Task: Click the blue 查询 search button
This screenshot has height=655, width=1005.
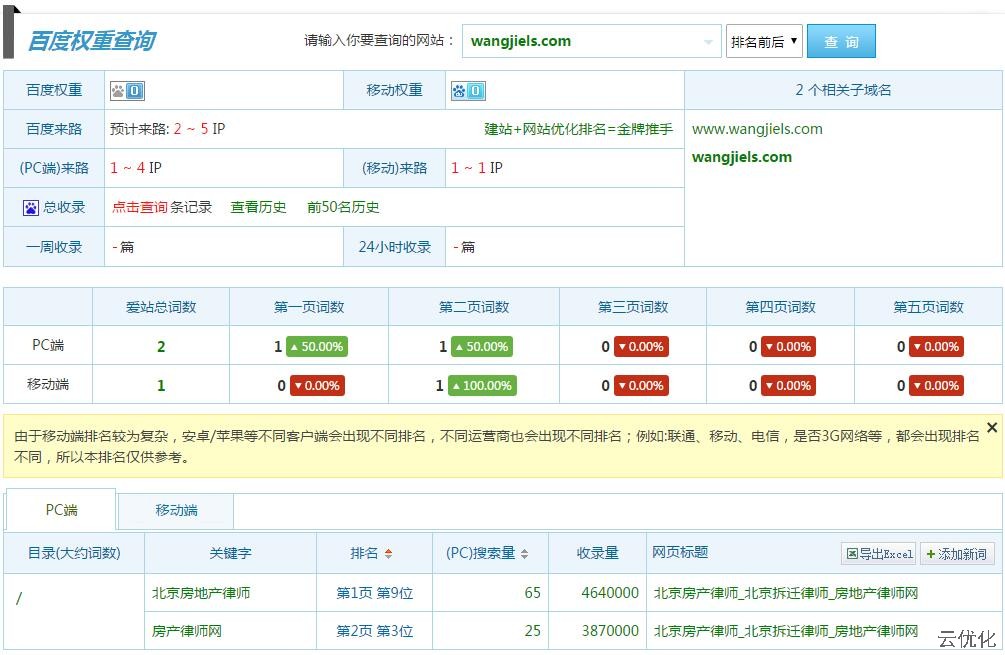Action: (x=841, y=42)
